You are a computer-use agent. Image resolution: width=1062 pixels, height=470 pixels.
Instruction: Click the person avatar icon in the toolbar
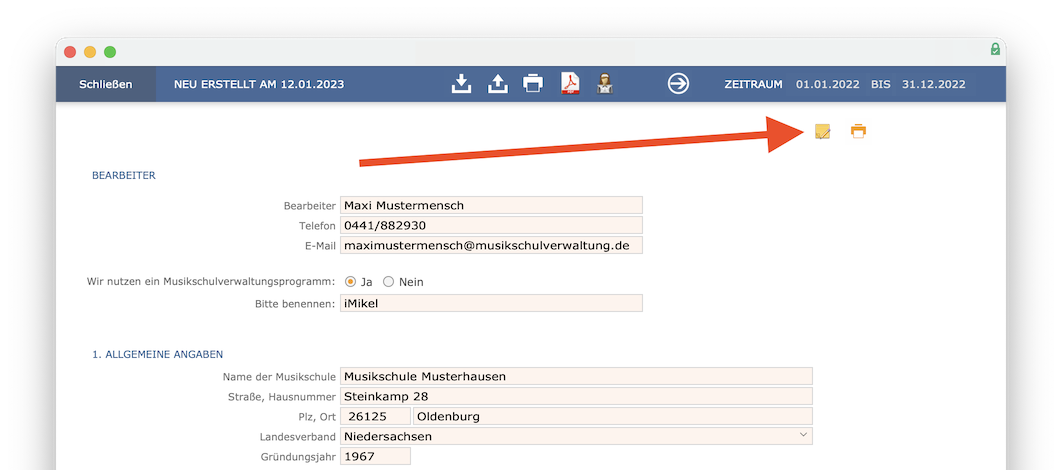point(604,84)
